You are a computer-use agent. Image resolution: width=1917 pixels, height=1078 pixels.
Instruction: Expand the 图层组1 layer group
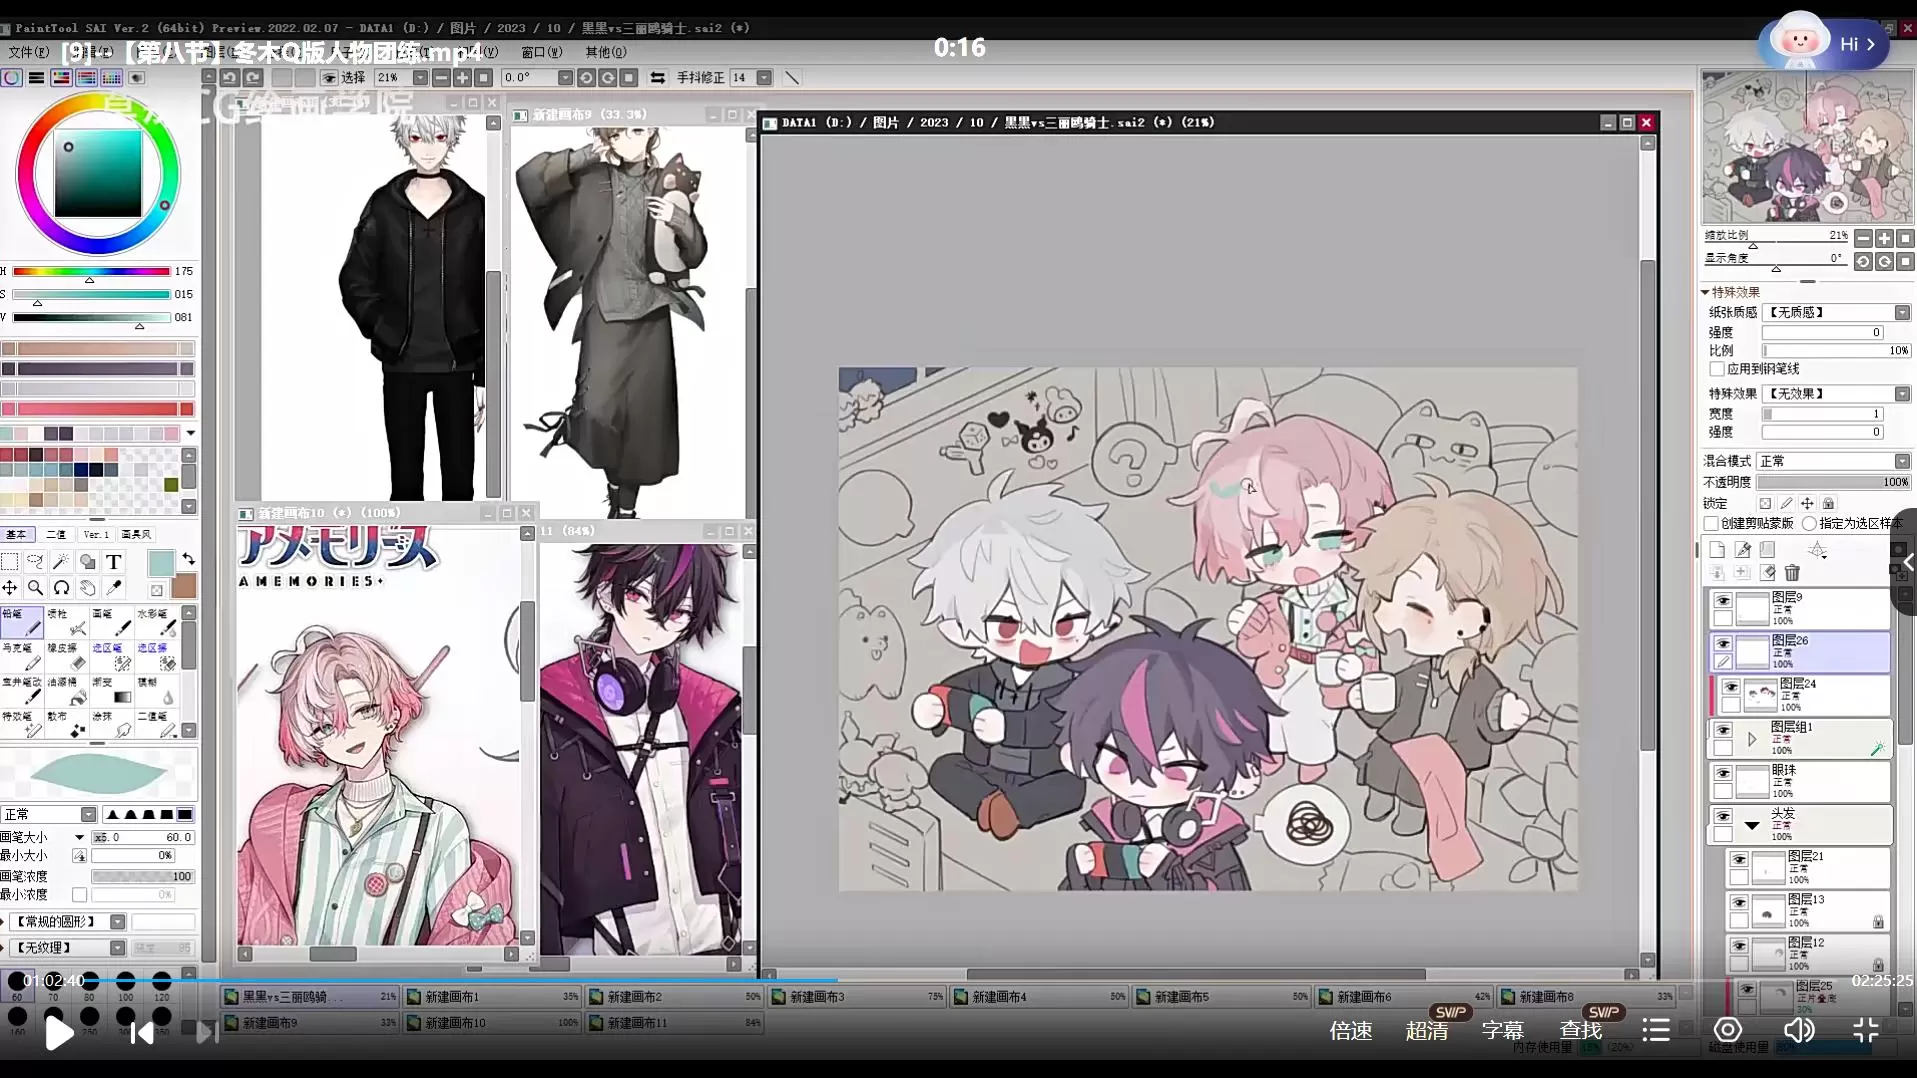pyautogui.click(x=1752, y=739)
